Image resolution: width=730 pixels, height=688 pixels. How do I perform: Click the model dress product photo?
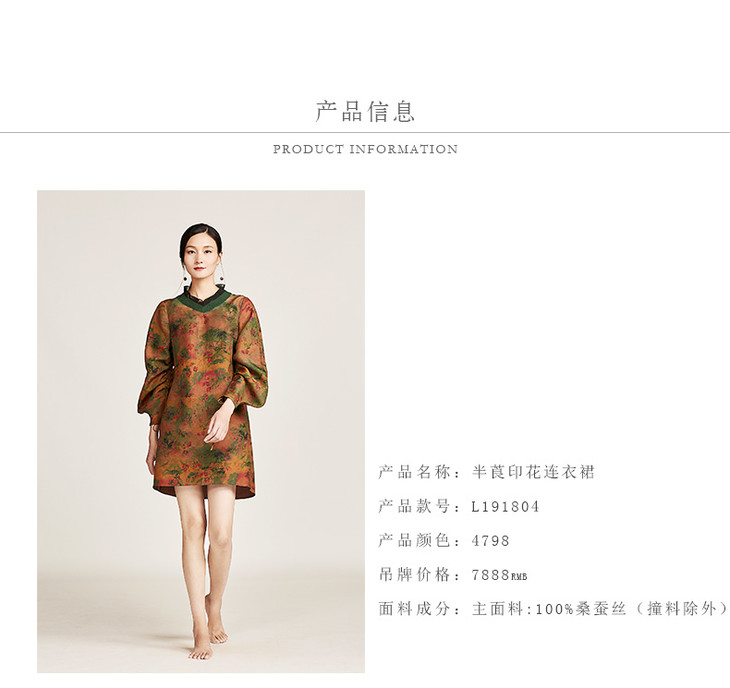point(201,431)
